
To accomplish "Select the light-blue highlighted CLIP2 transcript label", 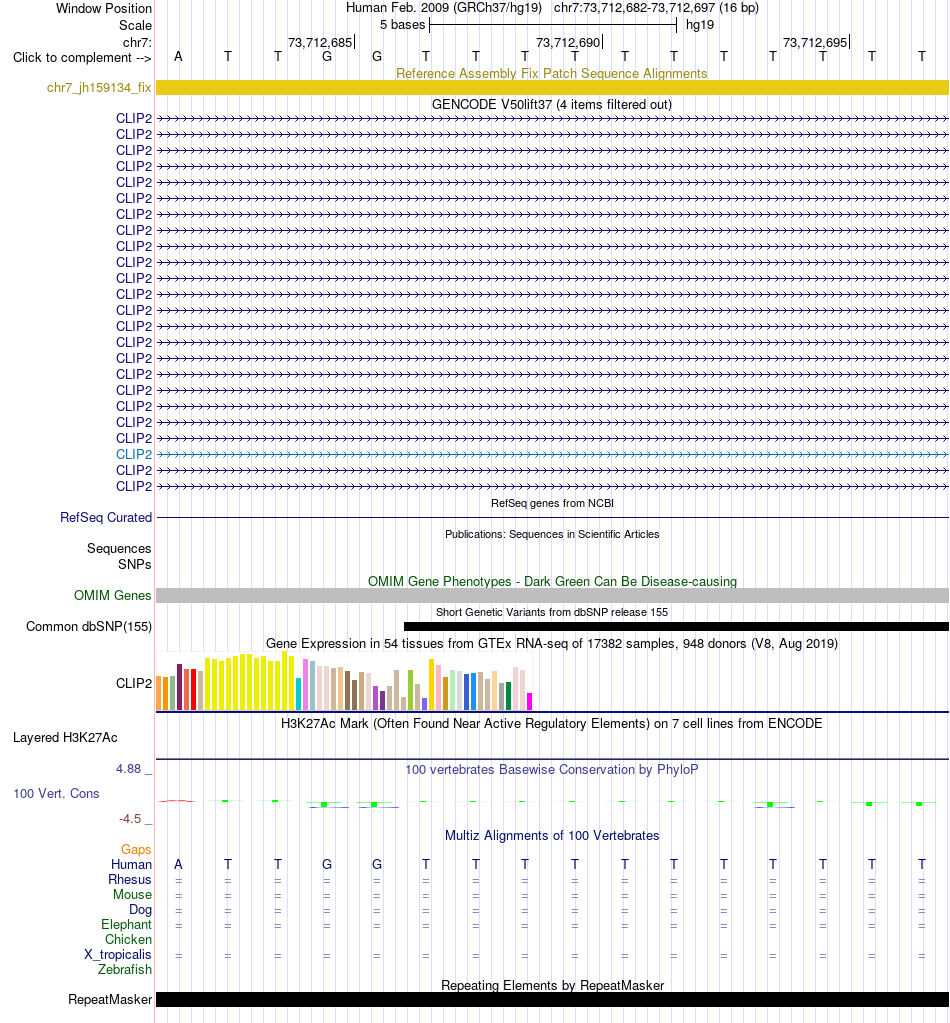I will 134,454.
